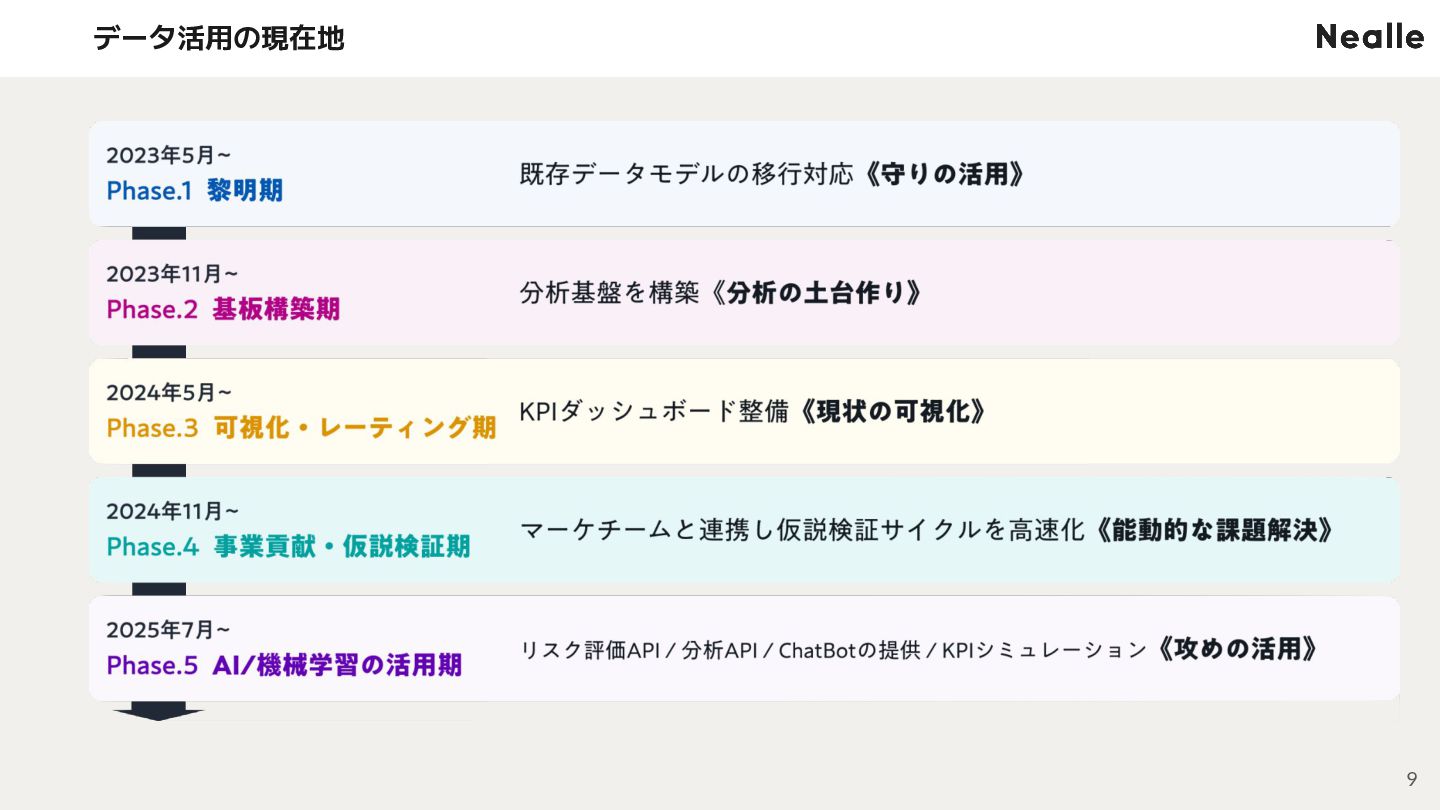Click the Phase.2 基板構築期 heading
The image size is (1440, 810).
[x=223, y=309]
